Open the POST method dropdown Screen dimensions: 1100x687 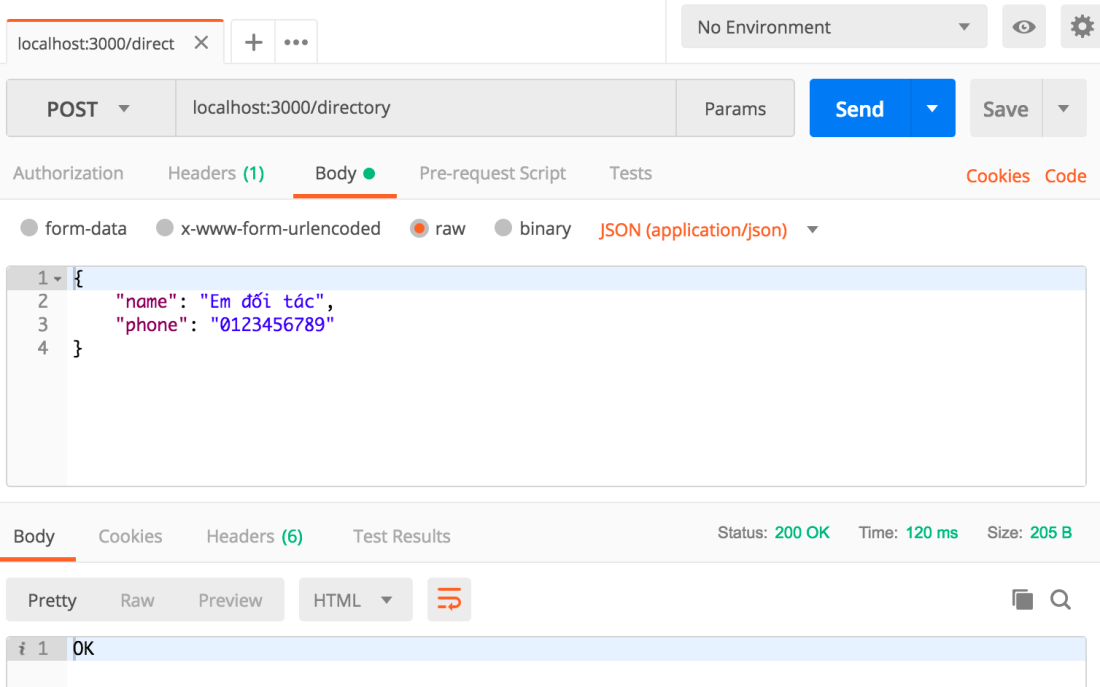coord(89,109)
